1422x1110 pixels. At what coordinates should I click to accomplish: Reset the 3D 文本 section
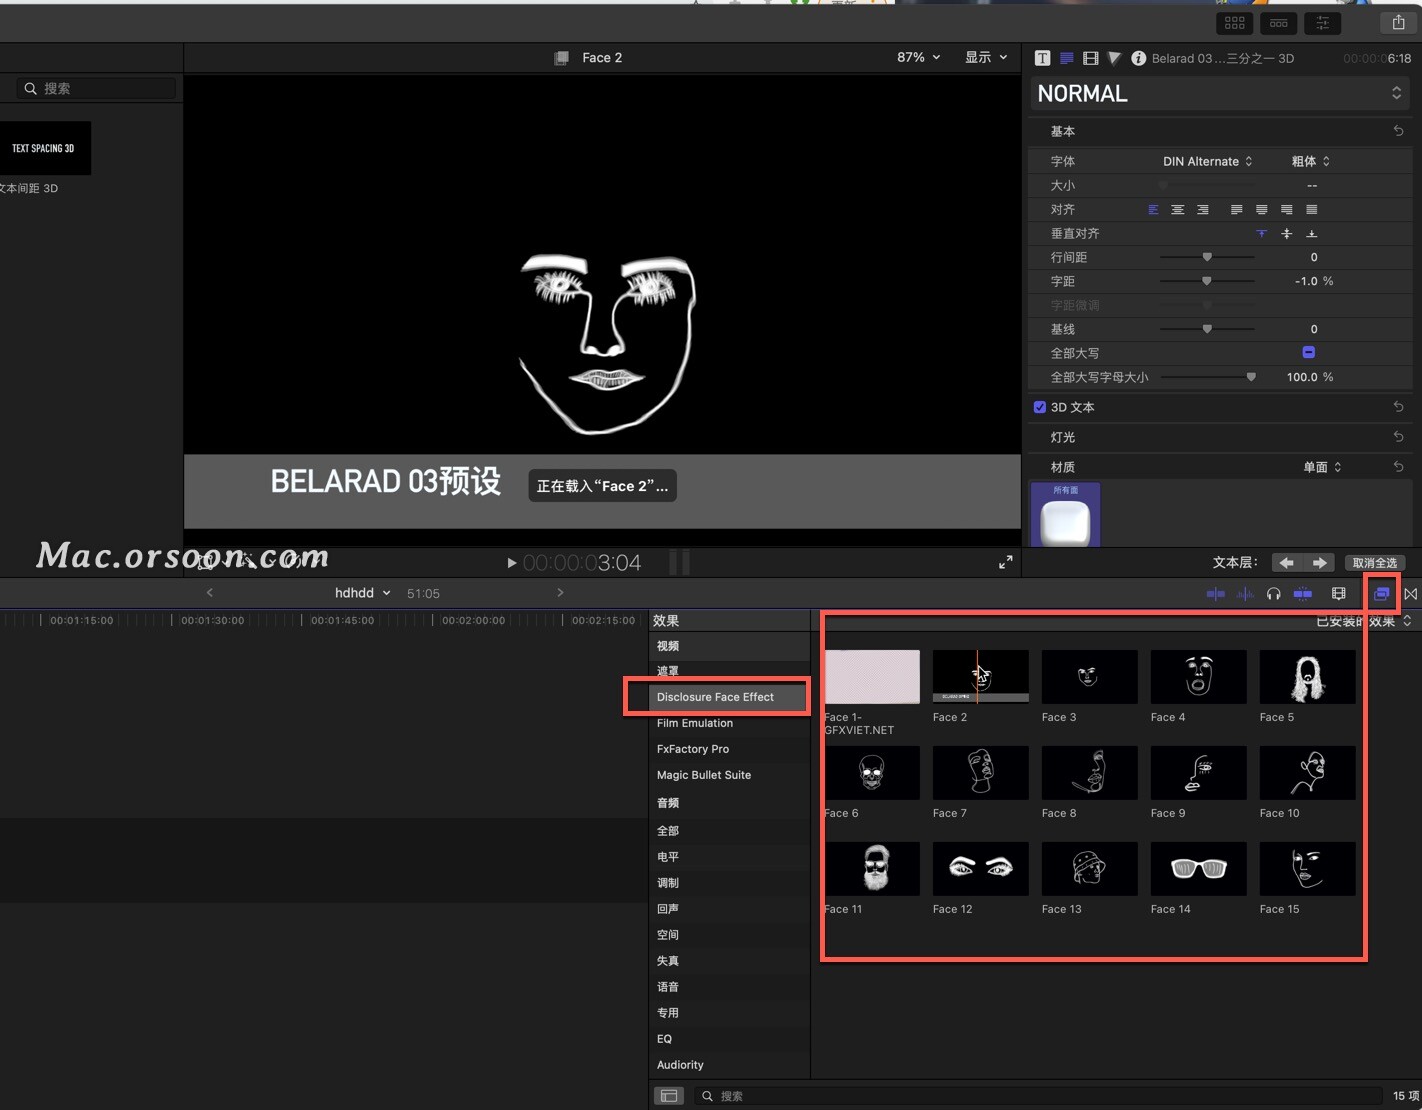(x=1398, y=407)
